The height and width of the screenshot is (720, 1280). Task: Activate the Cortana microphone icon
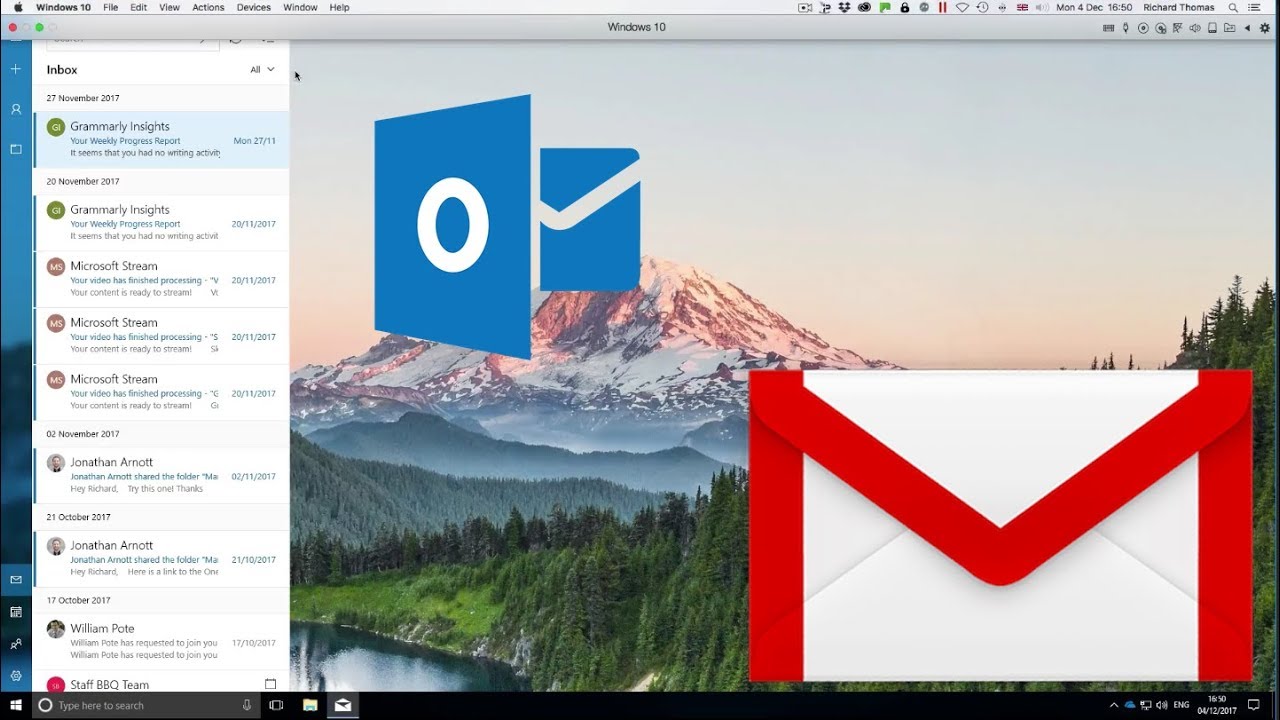[247, 705]
